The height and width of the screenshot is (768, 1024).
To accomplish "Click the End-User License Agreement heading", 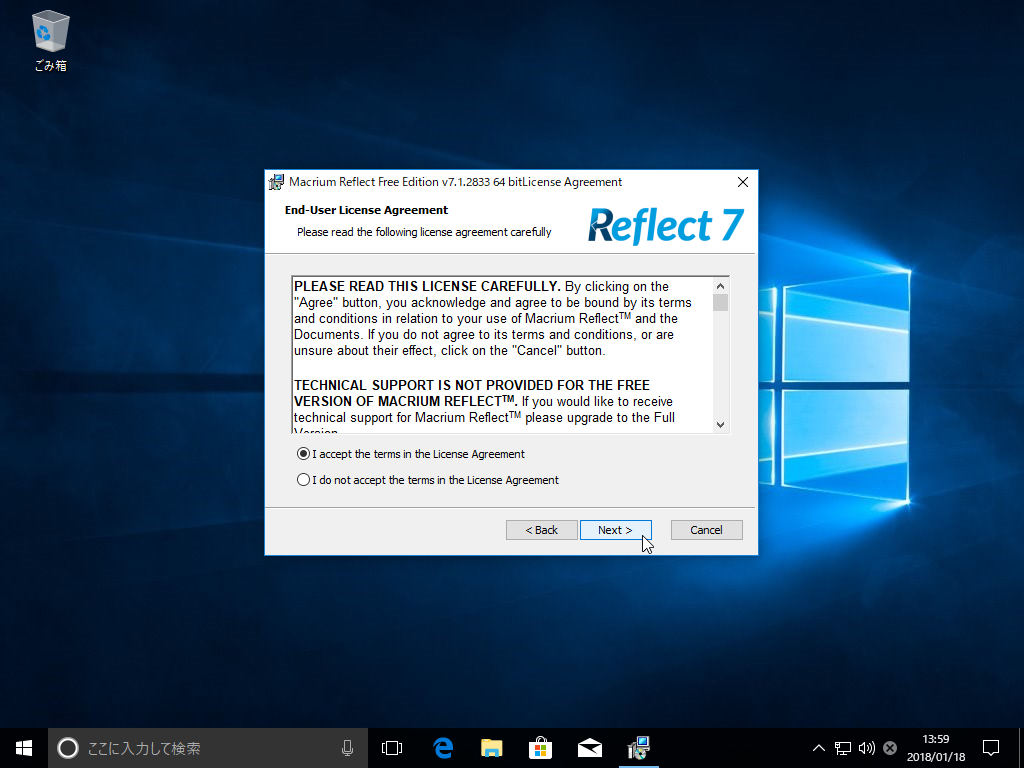I will pyautogui.click(x=366, y=210).
